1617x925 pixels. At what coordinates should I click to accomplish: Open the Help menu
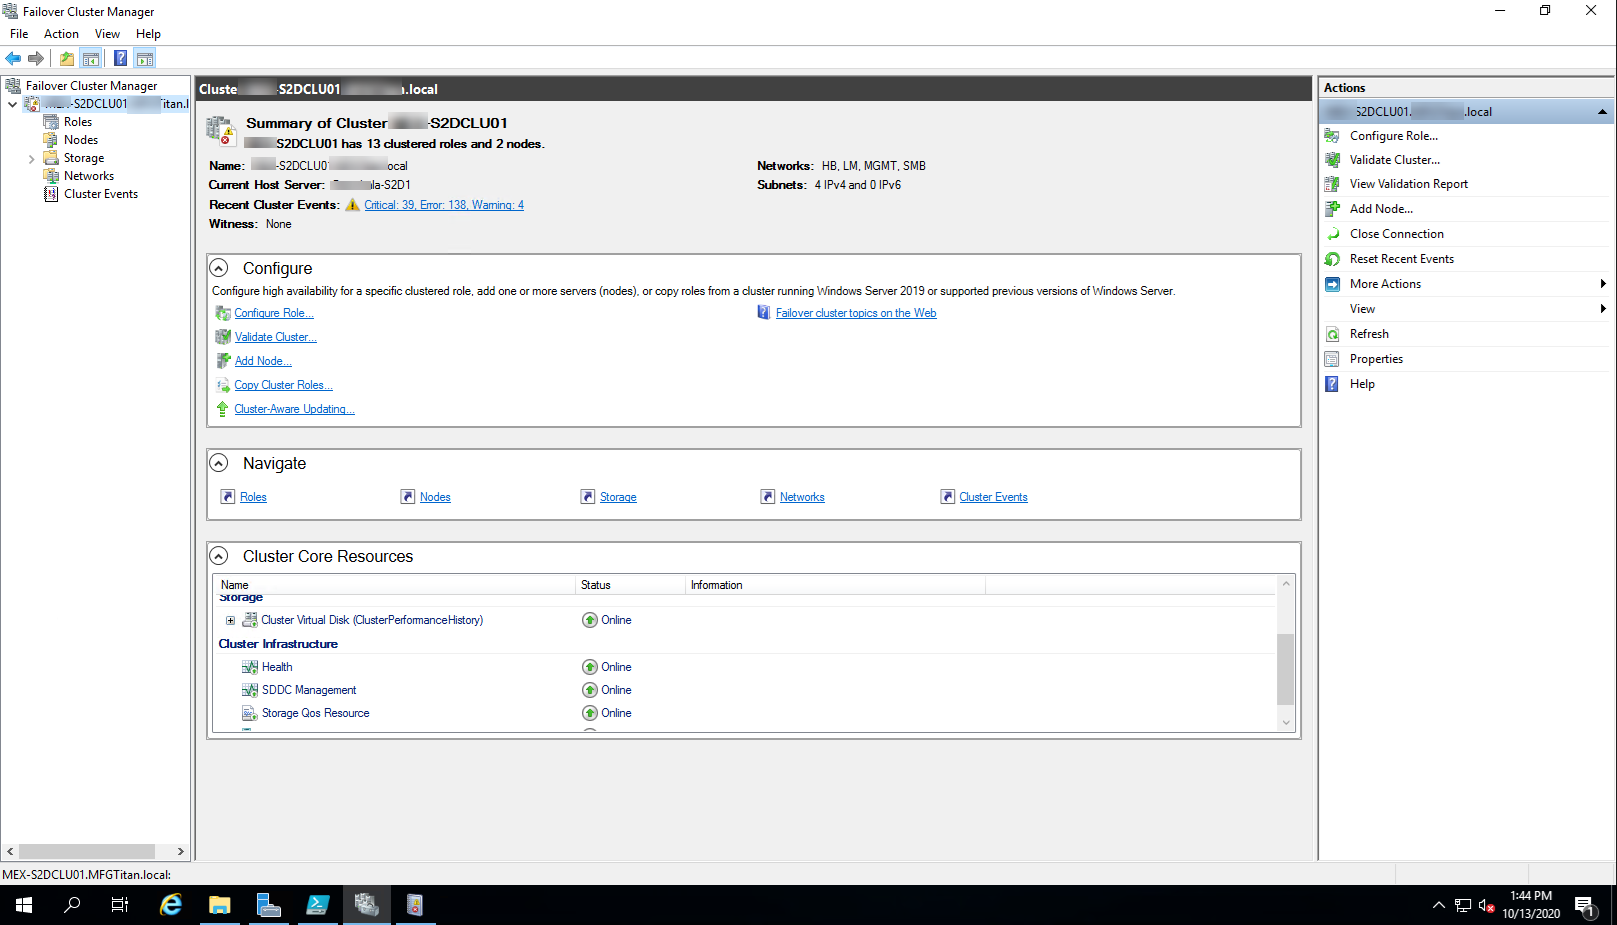point(148,34)
